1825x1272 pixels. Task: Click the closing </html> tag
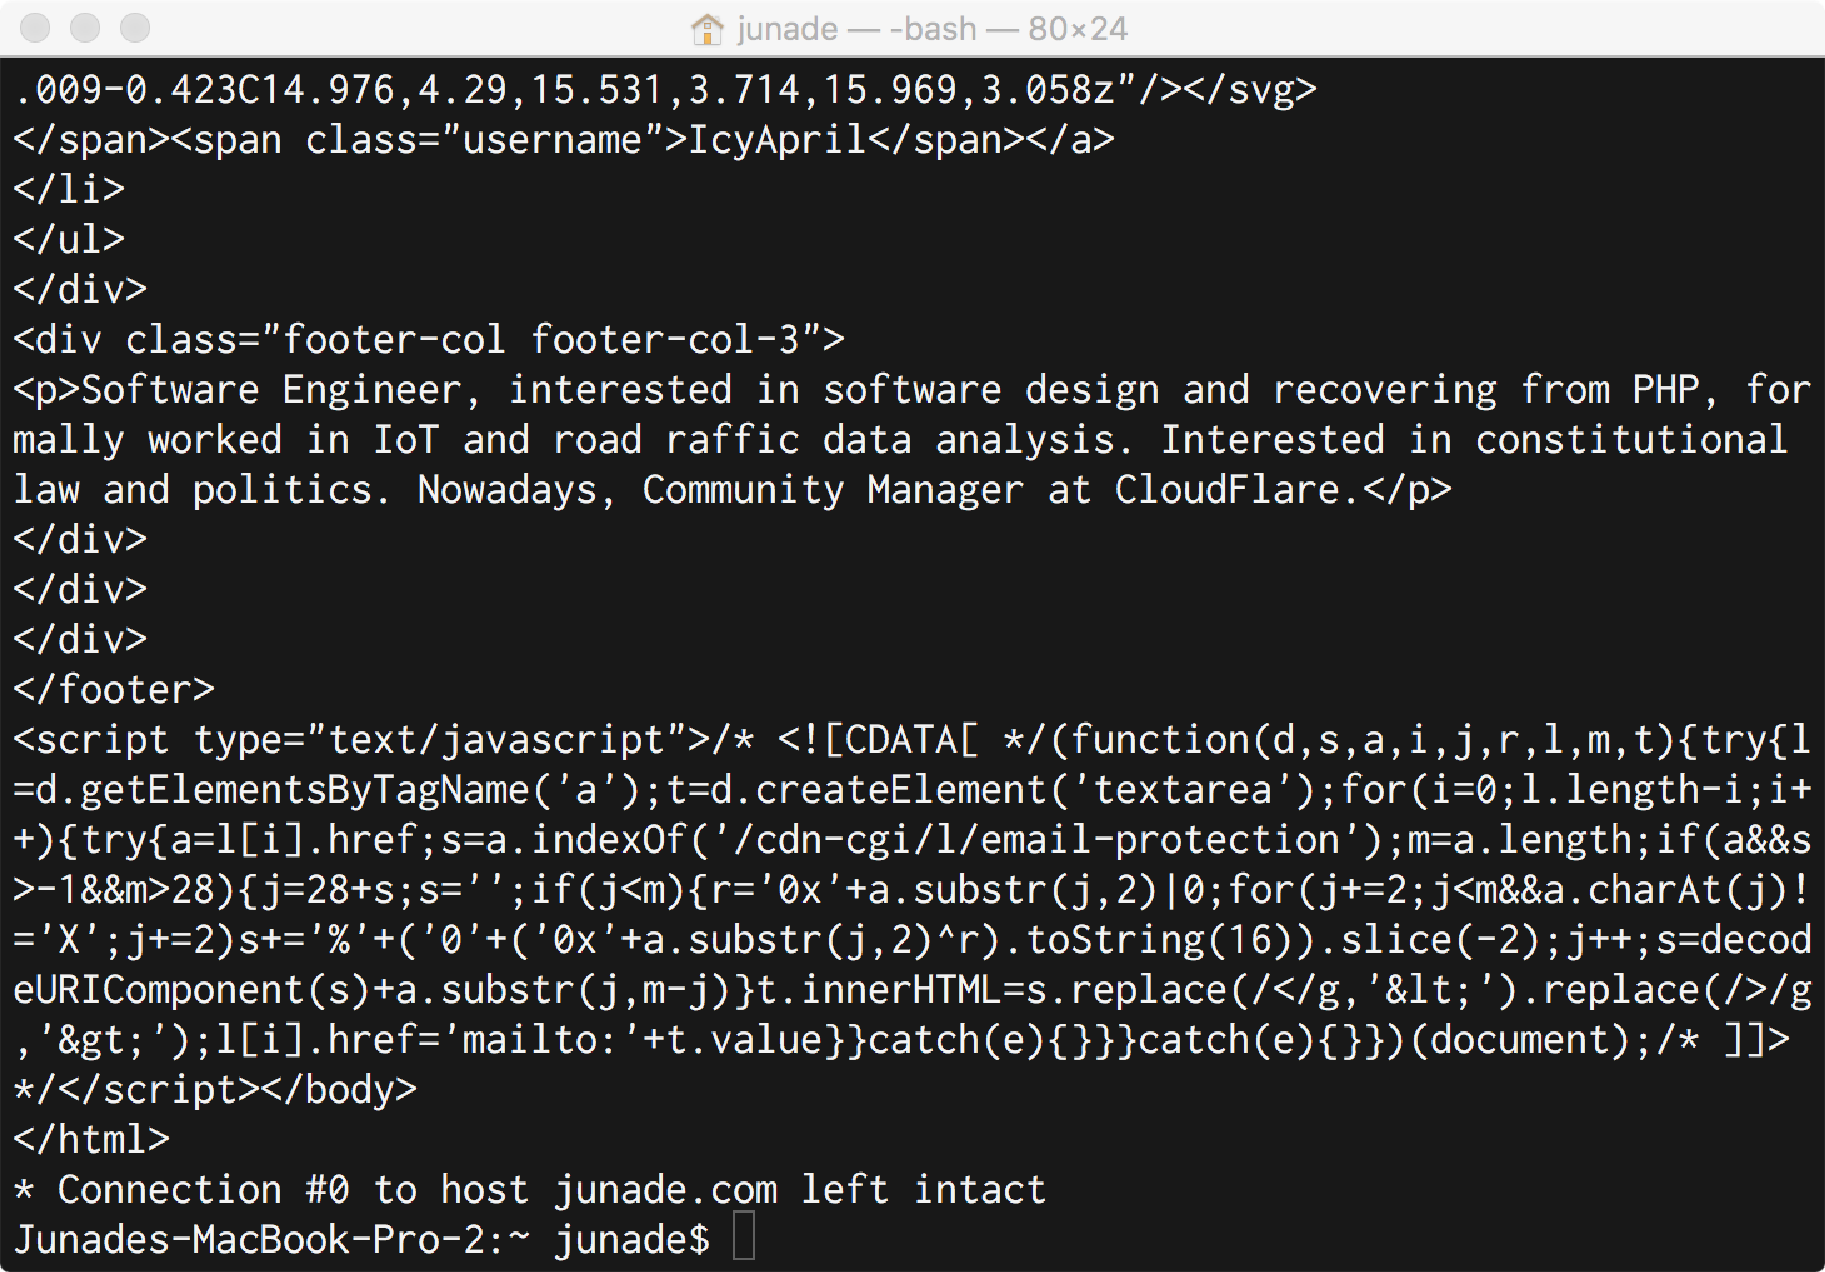click(92, 1140)
